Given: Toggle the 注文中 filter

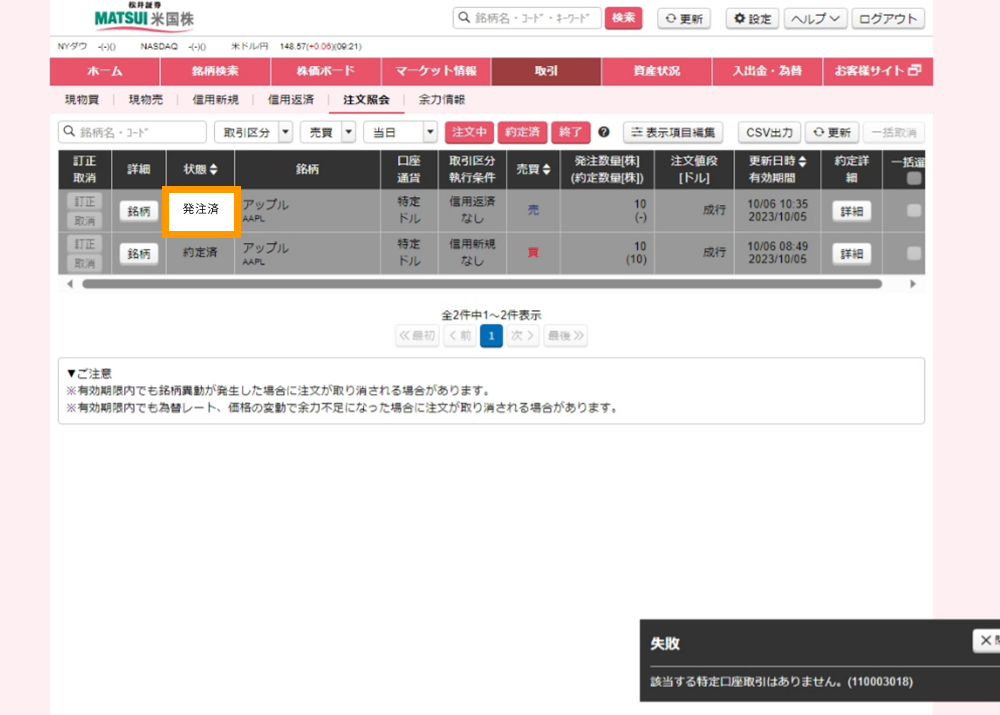Looking at the screenshot, I should click(x=469, y=132).
